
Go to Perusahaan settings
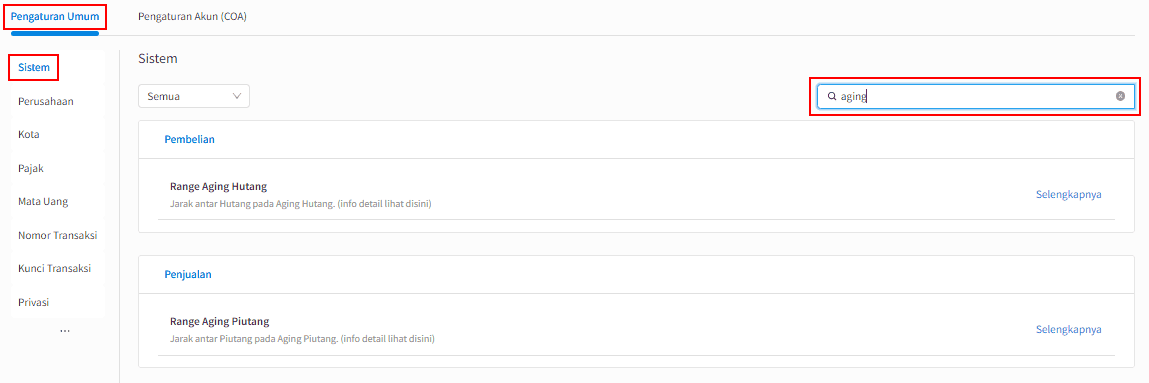(x=45, y=101)
